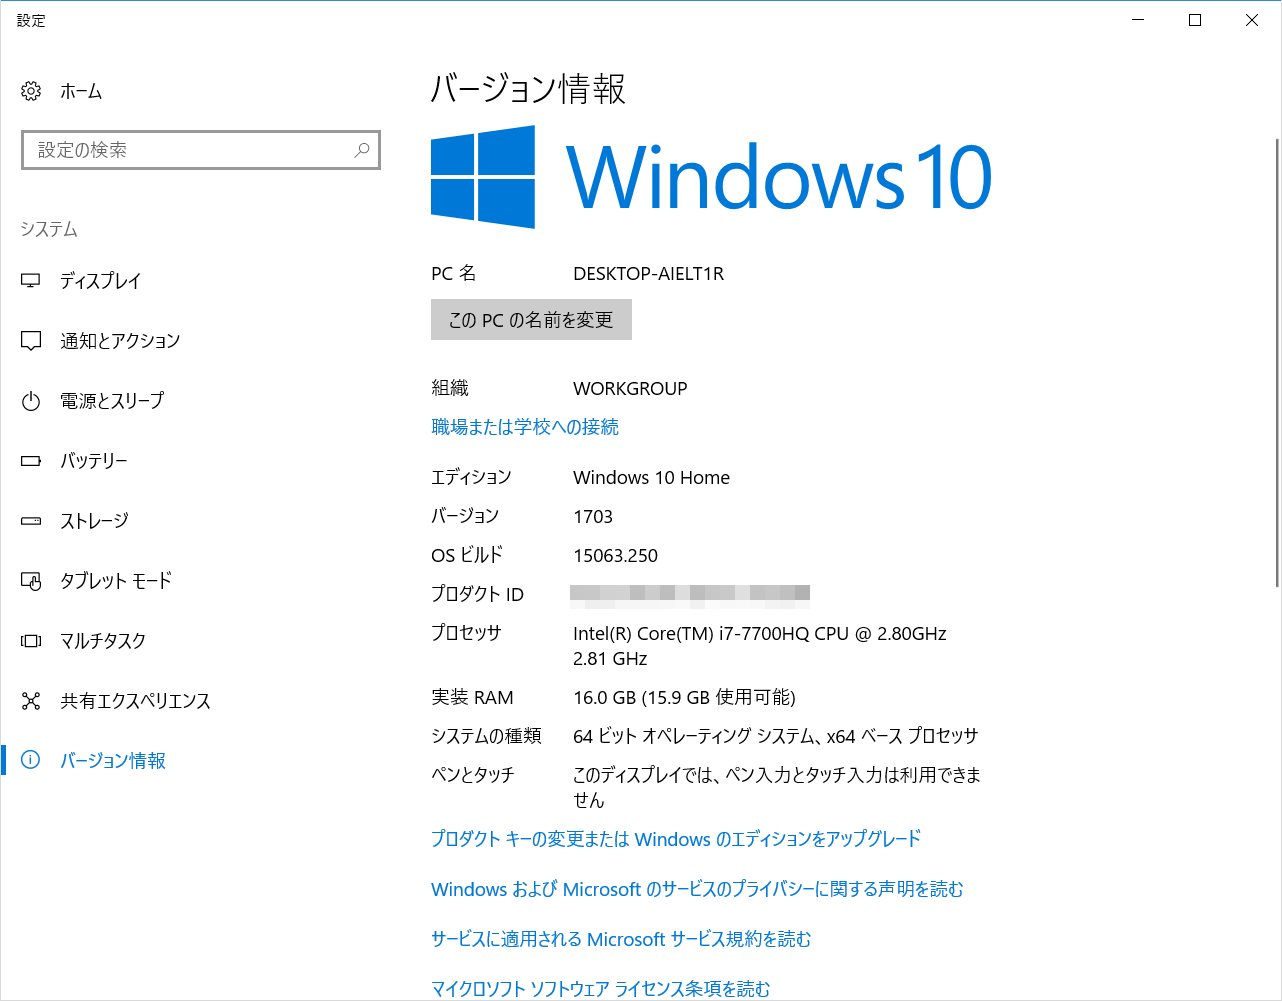
Task: Open the ストレージ settings icon
Action: click(30, 521)
